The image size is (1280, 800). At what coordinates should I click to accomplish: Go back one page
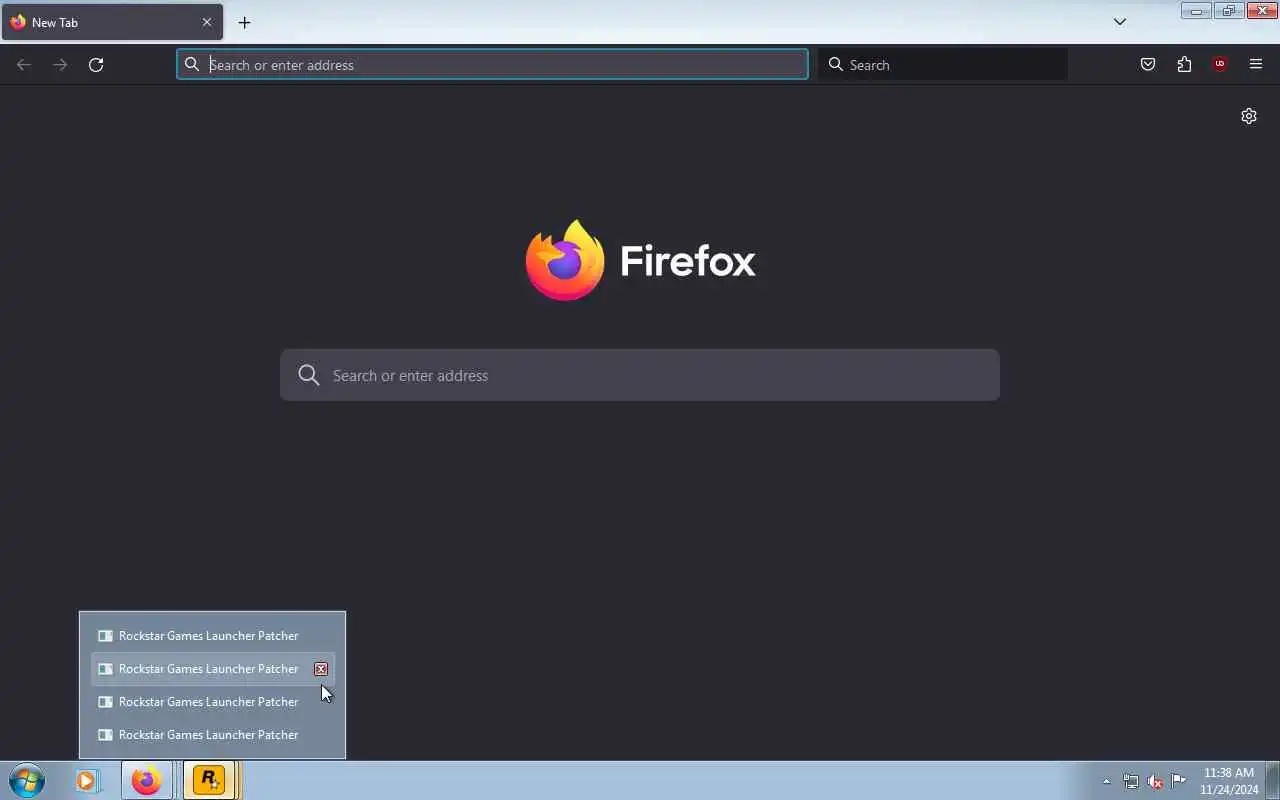(24, 65)
